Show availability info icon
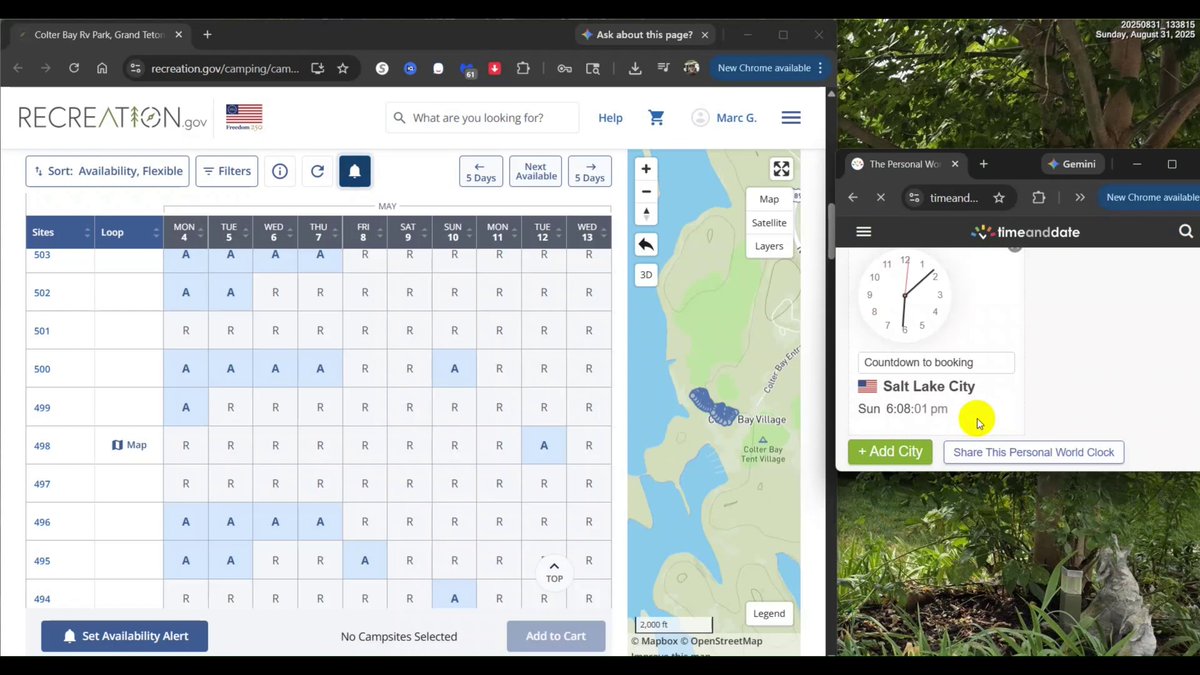 [x=280, y=171]
